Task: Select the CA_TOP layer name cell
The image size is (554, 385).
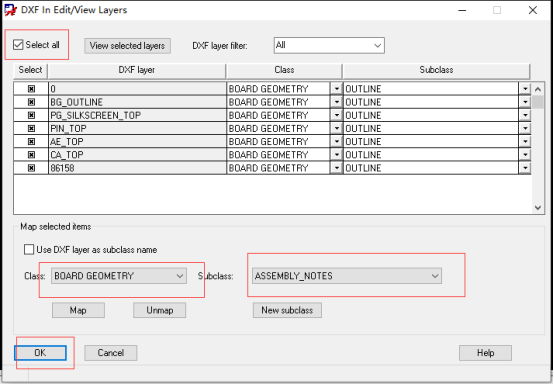Action: [137, 155]
